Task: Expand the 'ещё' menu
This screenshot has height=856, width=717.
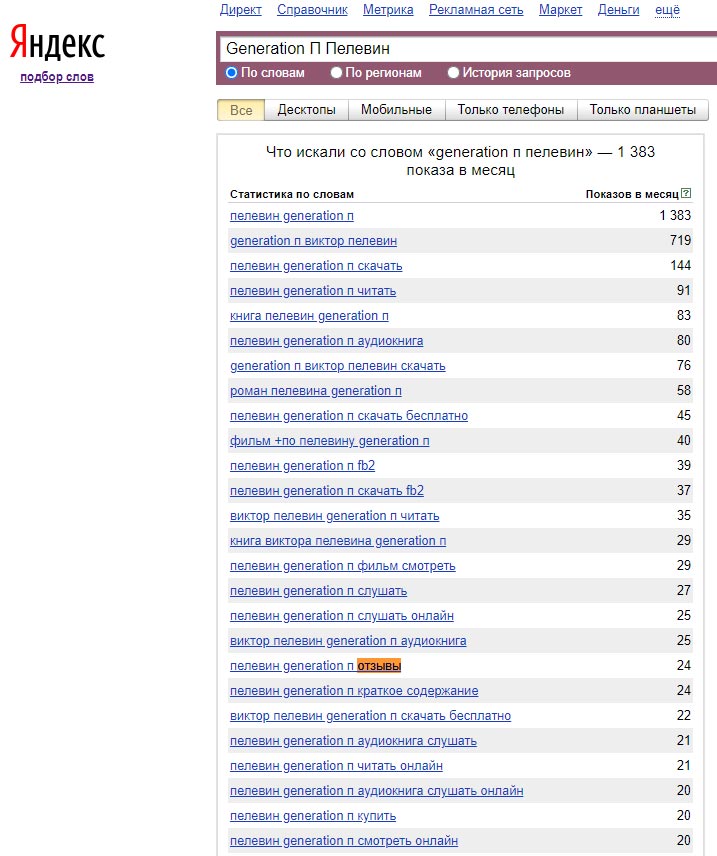Action: [667, 10]
